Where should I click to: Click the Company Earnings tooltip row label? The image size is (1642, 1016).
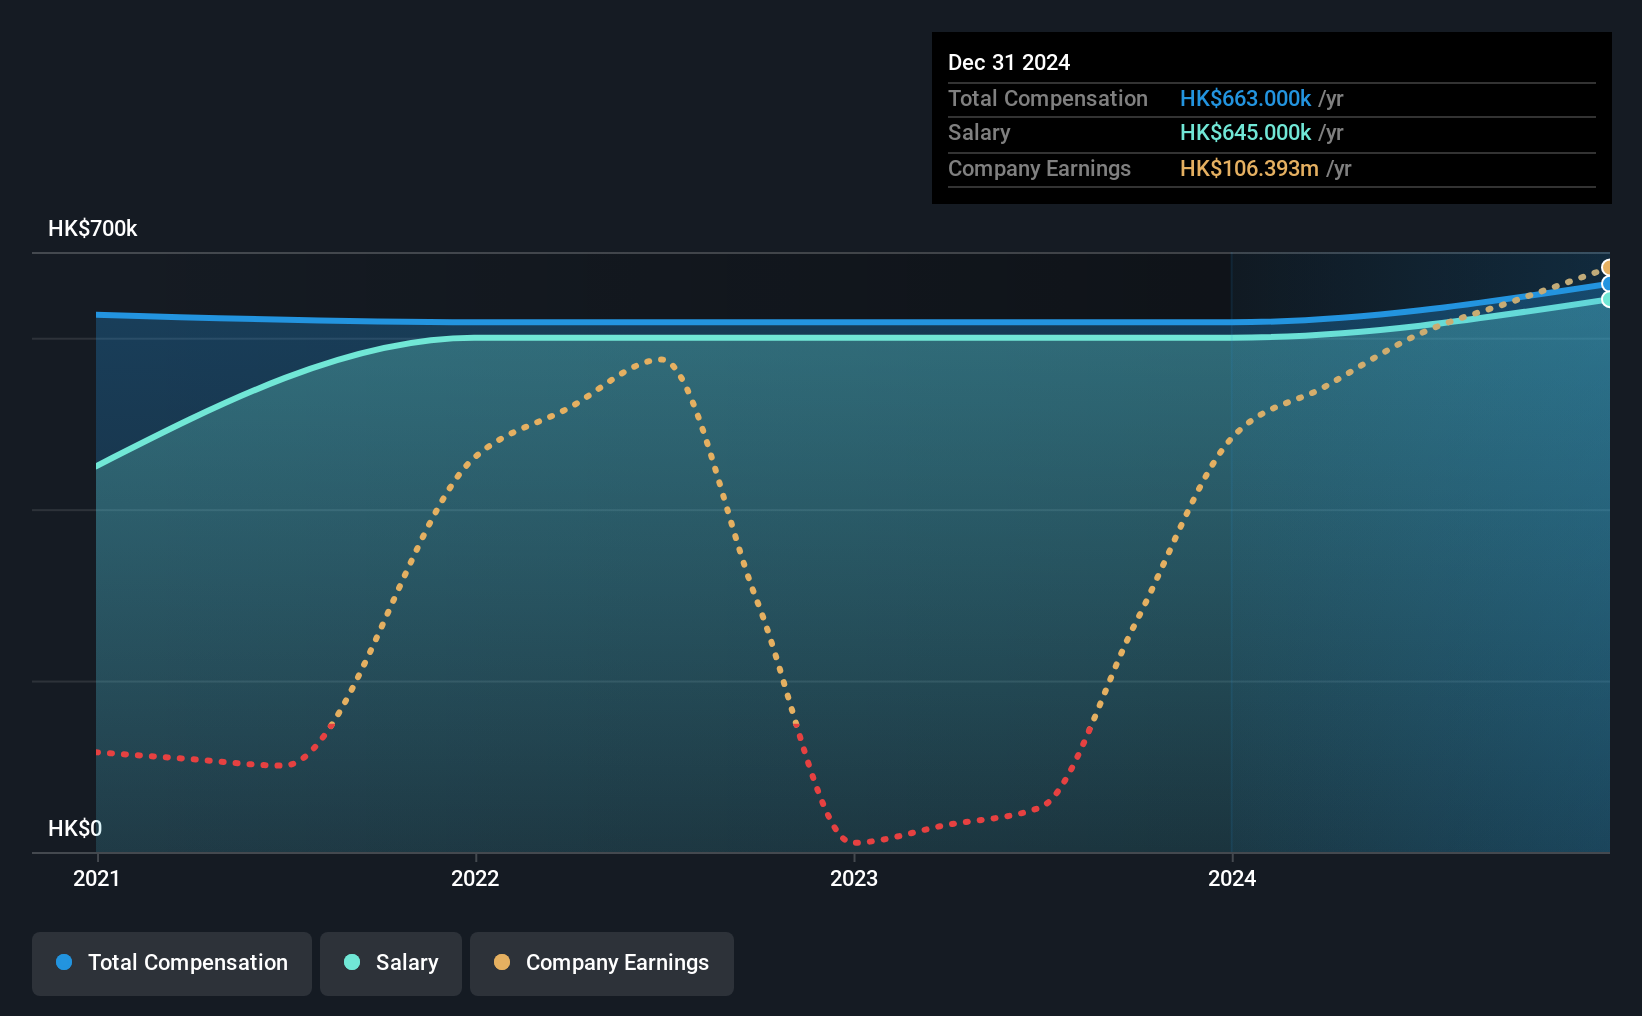coord(1039,169)
